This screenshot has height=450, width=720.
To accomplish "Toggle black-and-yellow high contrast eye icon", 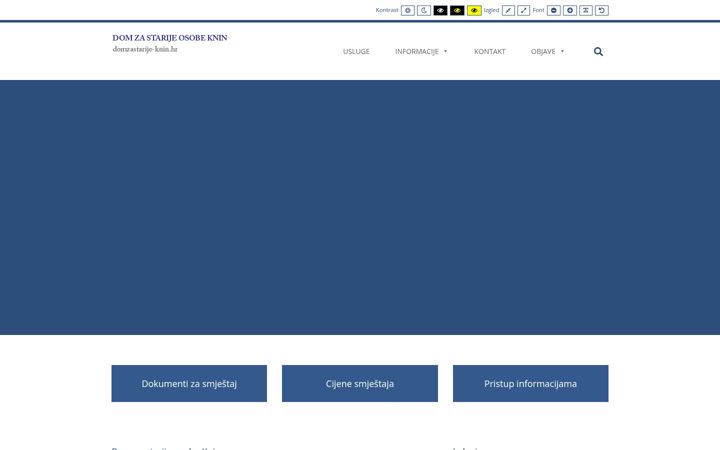I will (457, 11).
